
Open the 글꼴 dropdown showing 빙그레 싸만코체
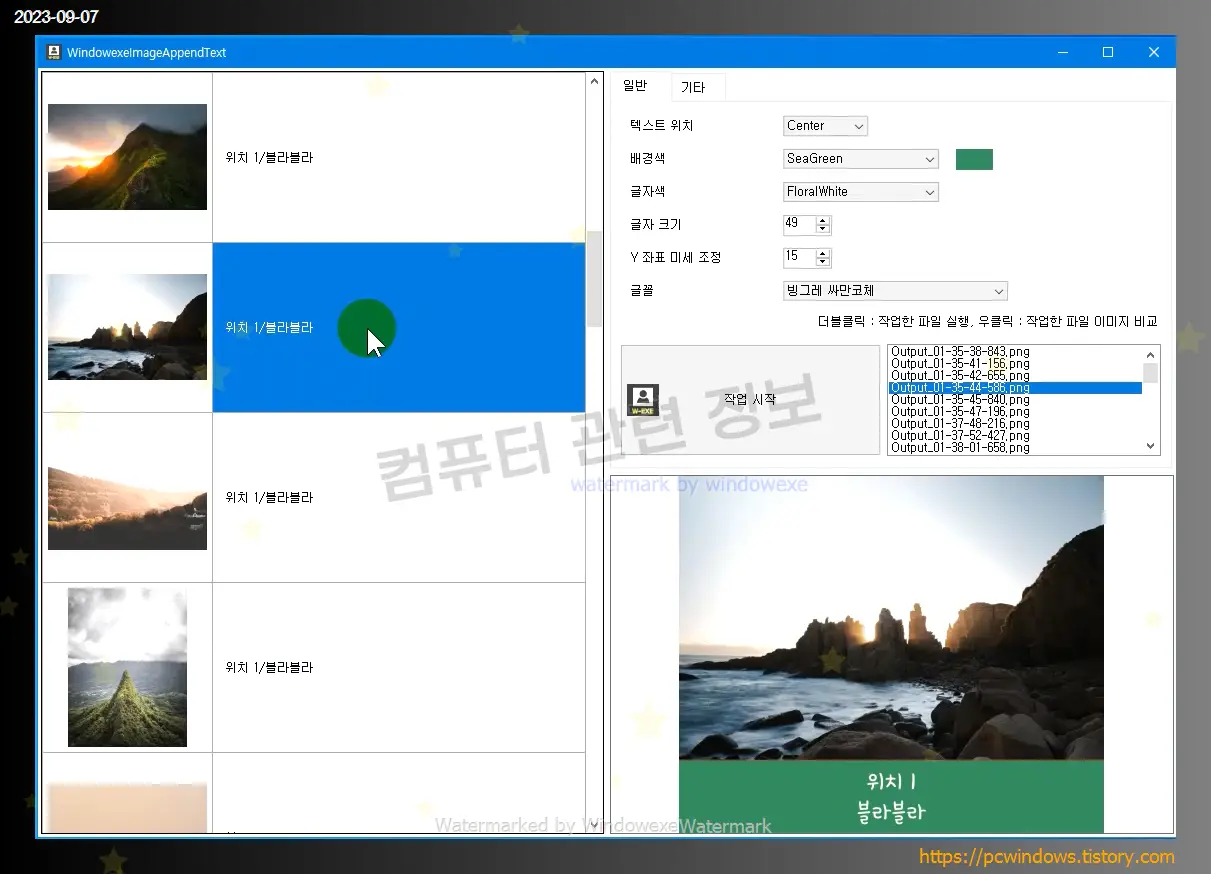pyautogui.click(x=895, y=291)
